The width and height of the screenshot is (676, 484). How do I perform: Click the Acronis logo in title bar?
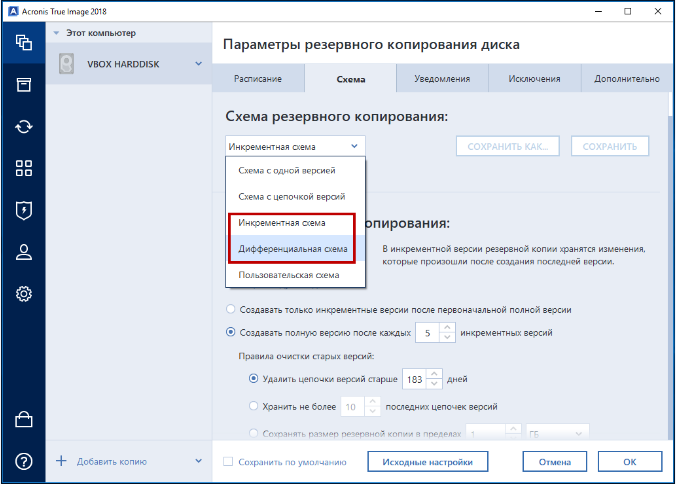click(13, 12)
